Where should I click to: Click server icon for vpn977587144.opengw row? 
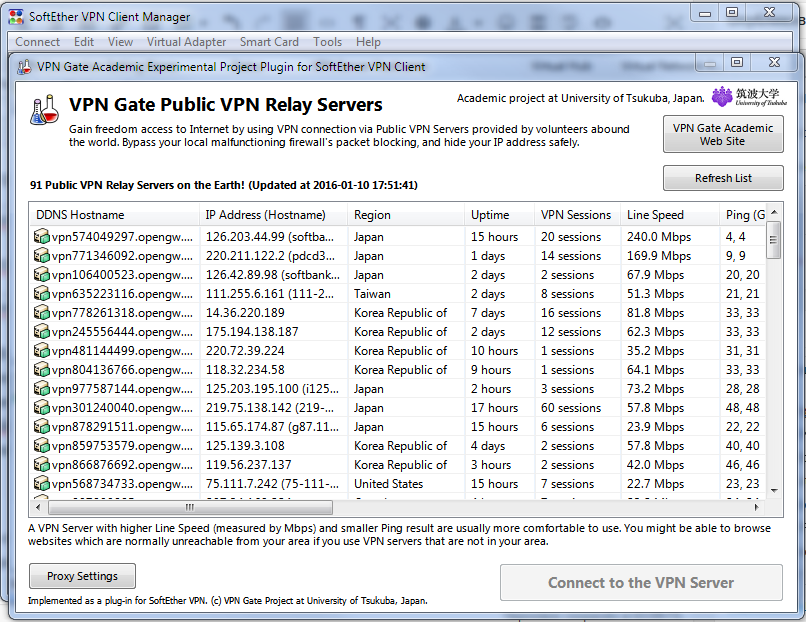pyautogui.click(x=41, y=389)
